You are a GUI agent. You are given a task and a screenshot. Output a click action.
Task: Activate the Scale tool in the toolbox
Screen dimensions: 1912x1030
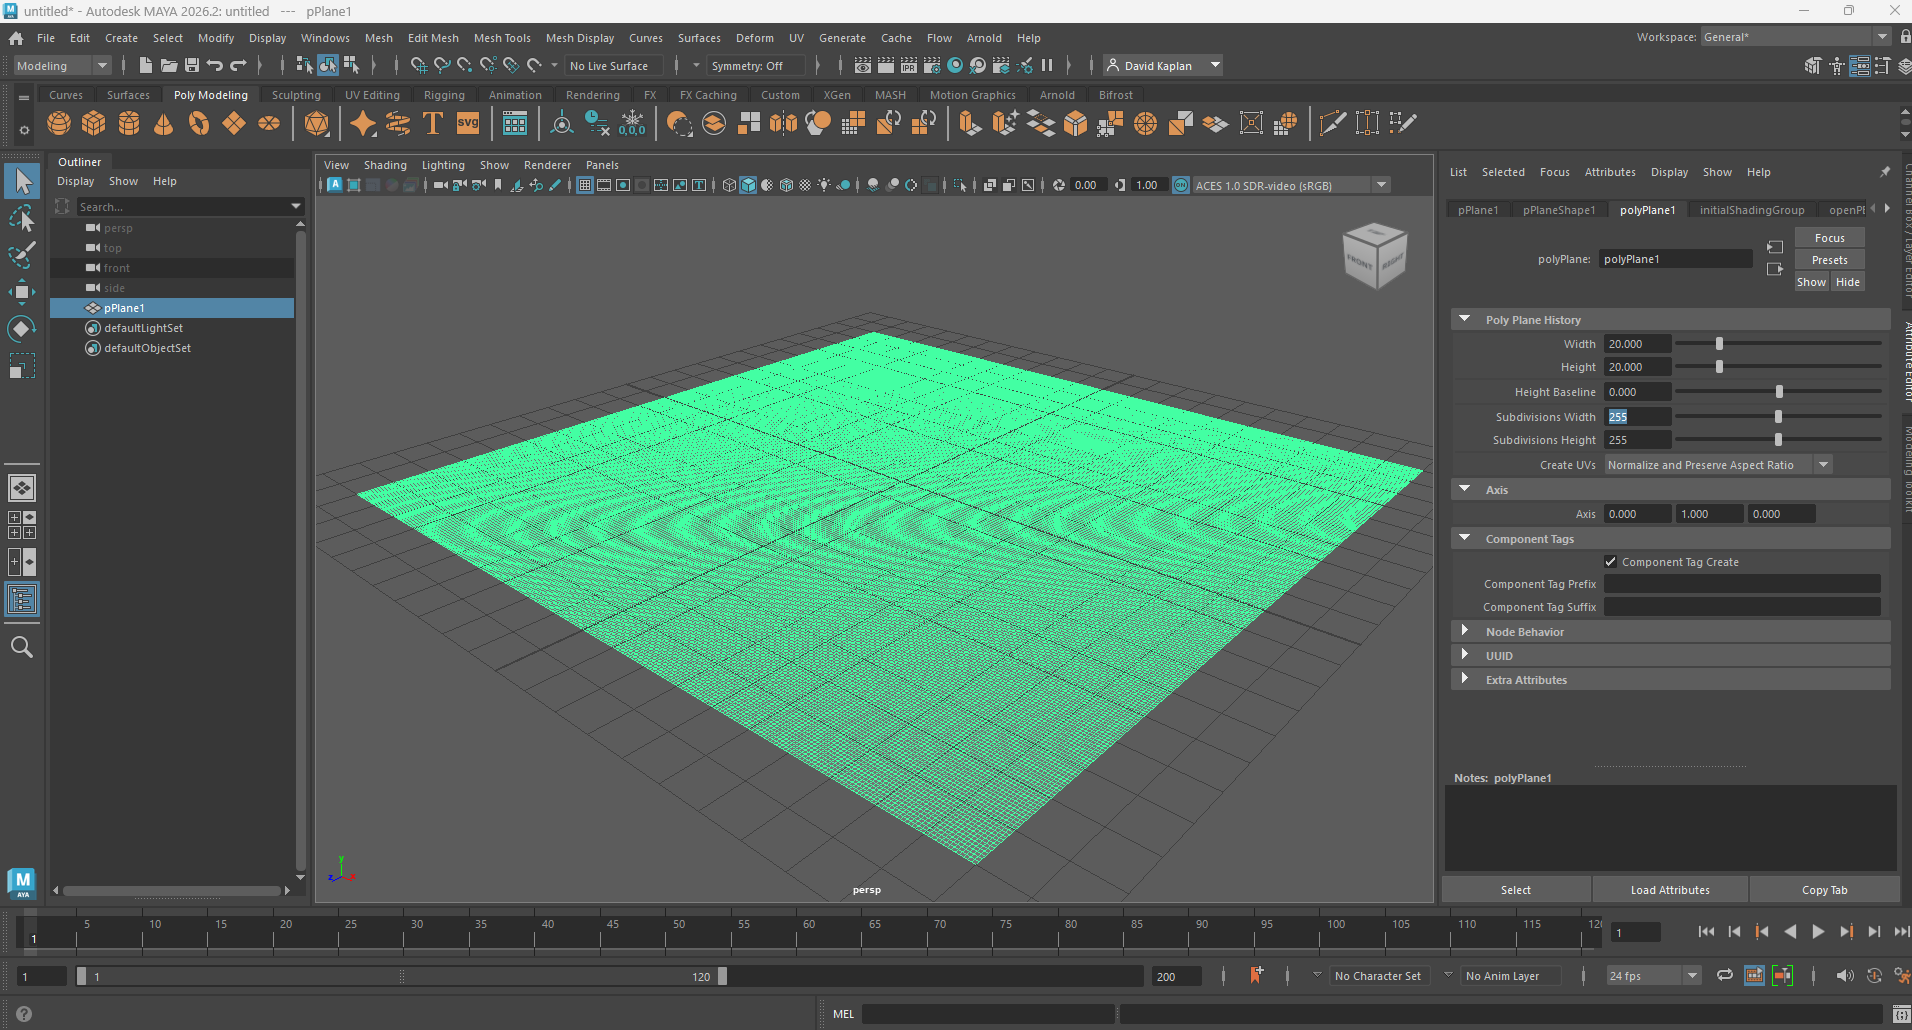[x=22, y=366]
